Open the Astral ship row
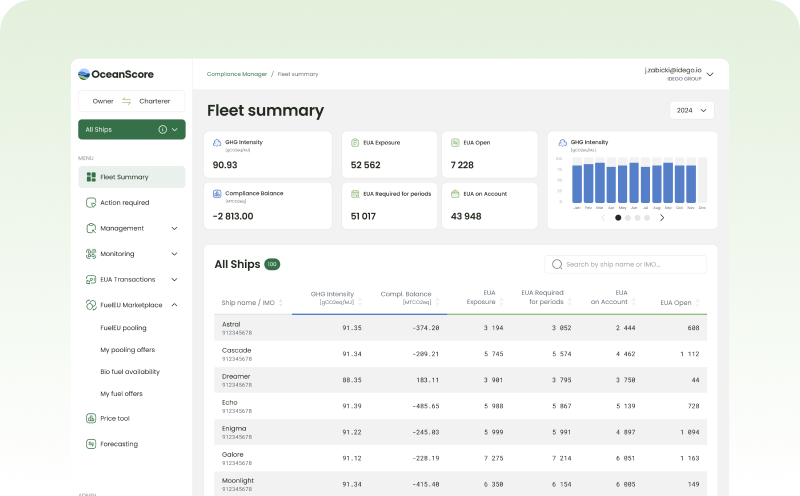This screenshot has height=496, width=800. (231, 327)
